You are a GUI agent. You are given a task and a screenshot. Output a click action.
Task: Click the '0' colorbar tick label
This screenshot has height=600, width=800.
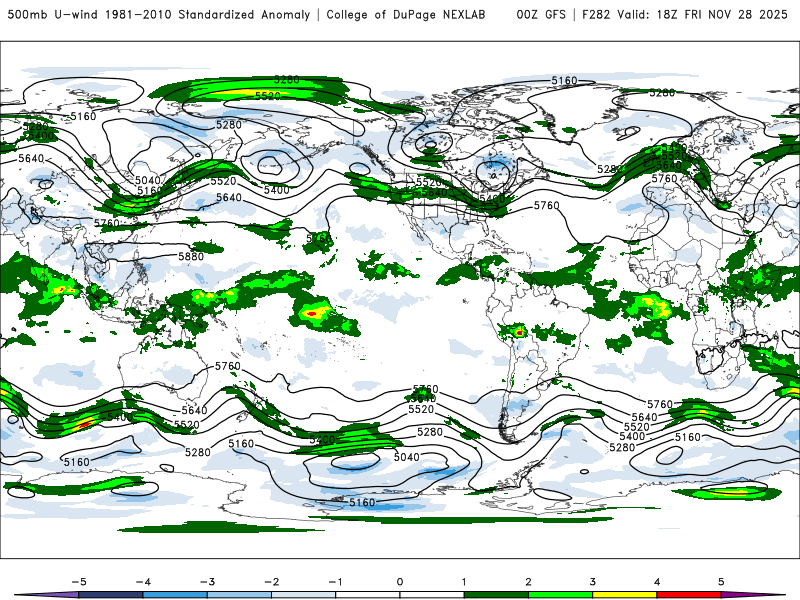click(x=400, y=582)
